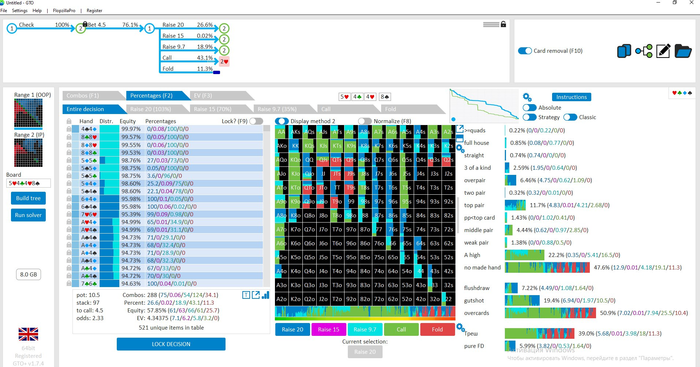Select the magenta Raise 15 color button
Screen dimensions: 700x367
pyautogui.click(x=329, y=329)
